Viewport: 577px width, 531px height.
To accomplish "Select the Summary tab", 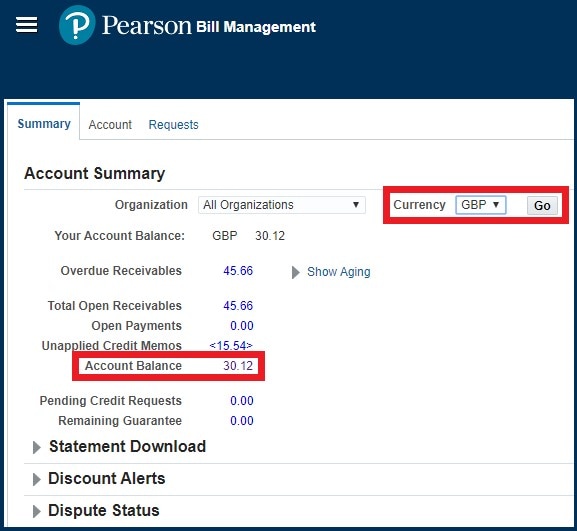I will (44, 124).
